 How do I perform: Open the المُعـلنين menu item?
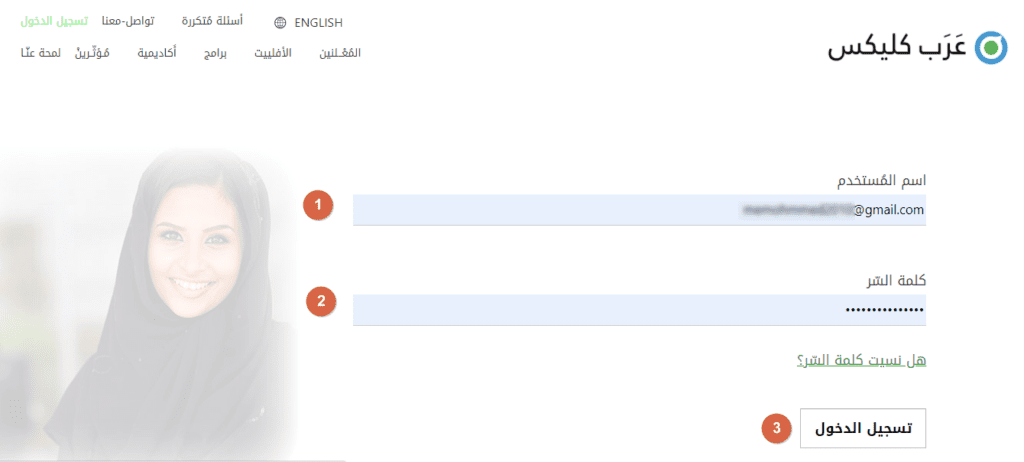pos(340,53)
